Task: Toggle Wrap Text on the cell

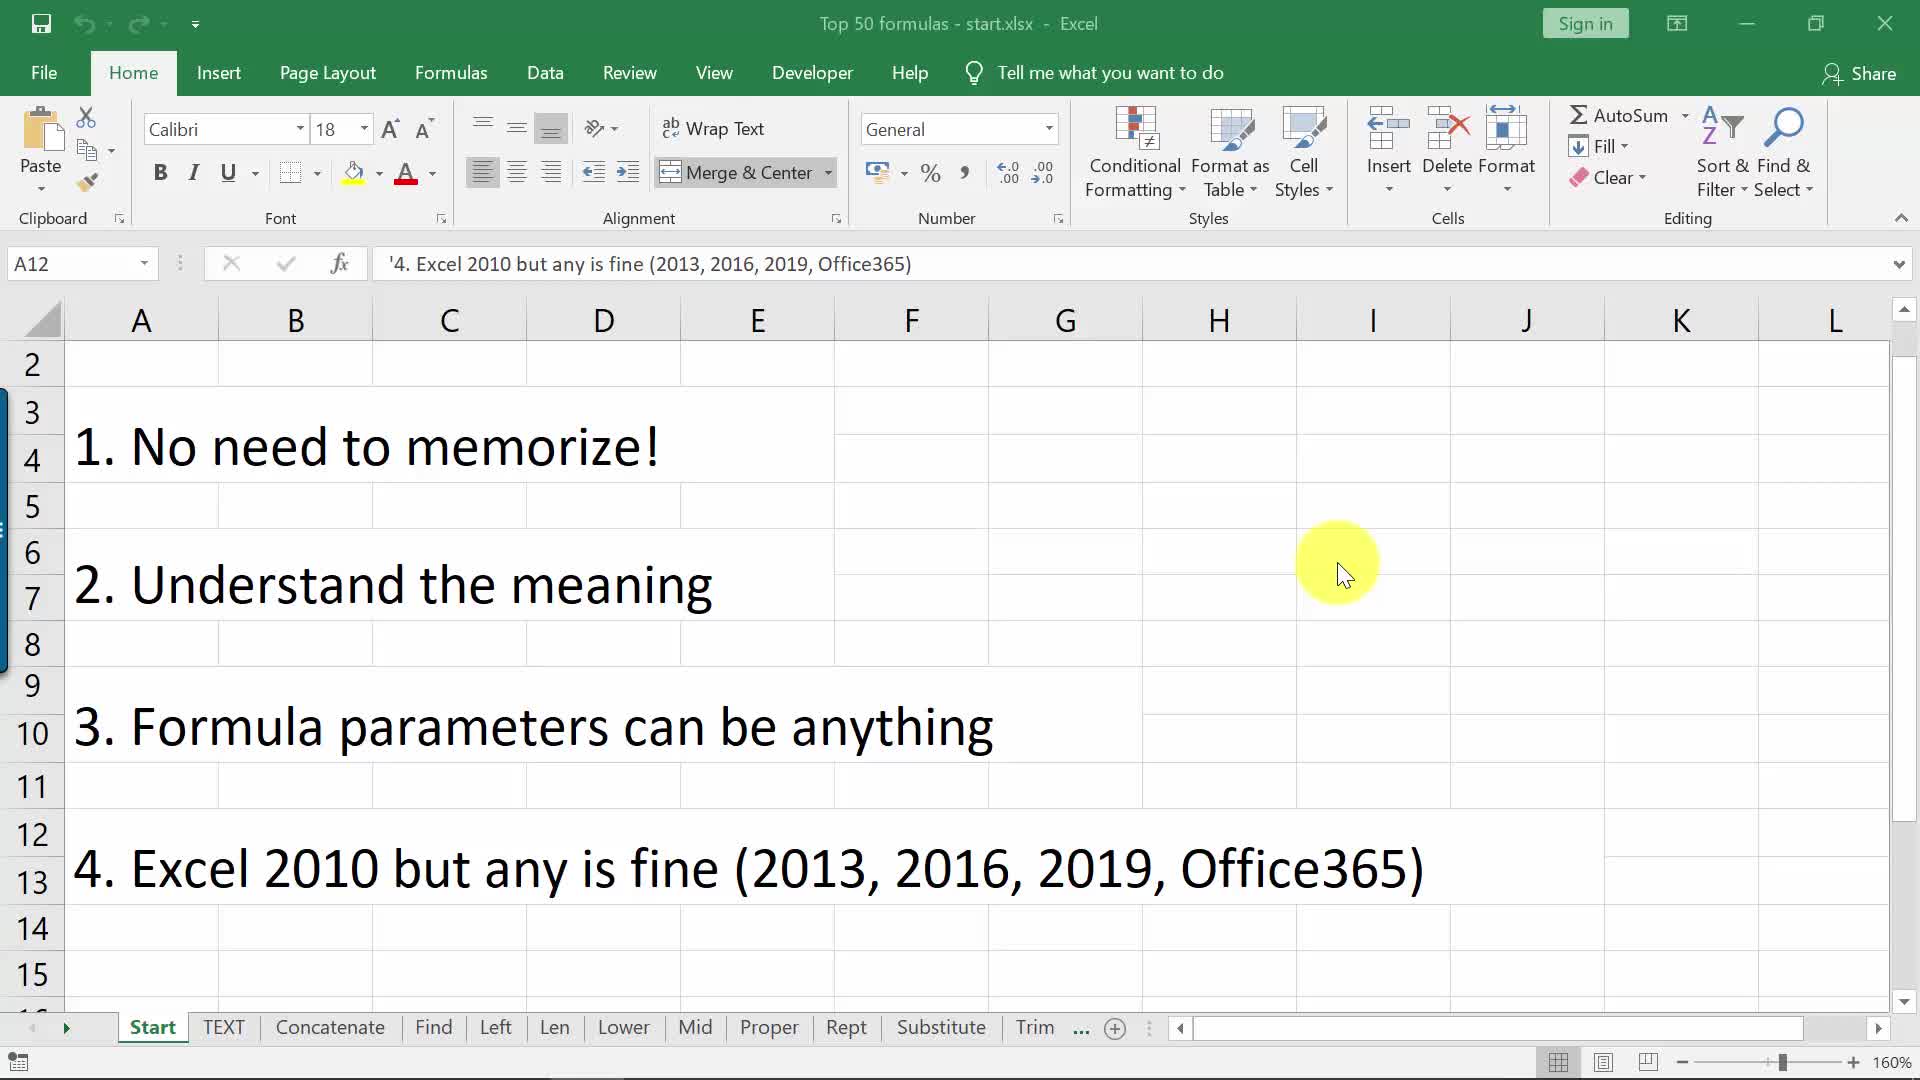Action: pyautogui.click(x=713, y=129)
